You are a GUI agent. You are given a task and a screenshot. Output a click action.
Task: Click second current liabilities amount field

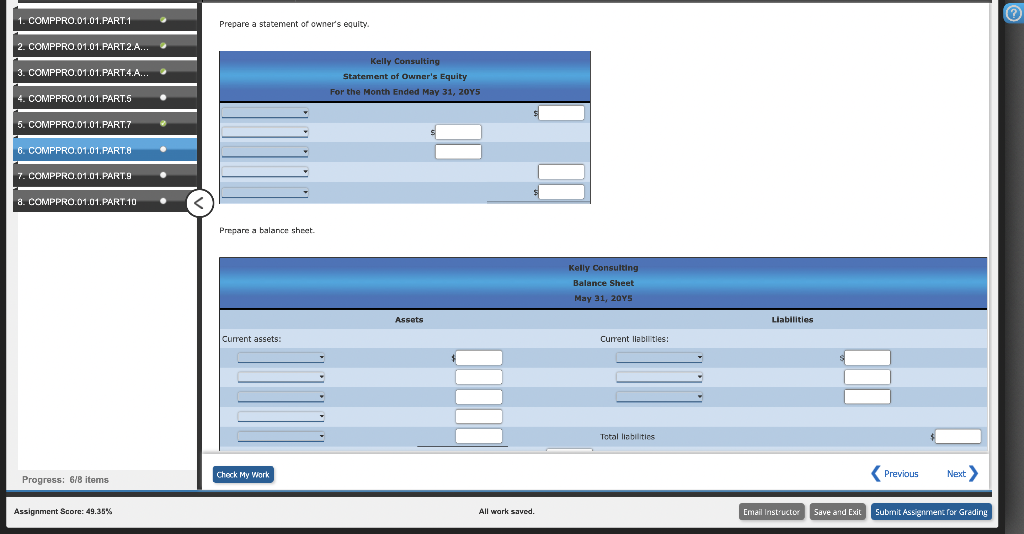pyautogui.click(x=867, y=377)
